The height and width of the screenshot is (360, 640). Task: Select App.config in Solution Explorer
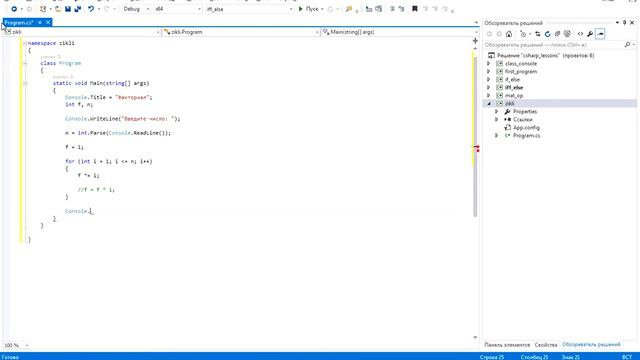526,127
